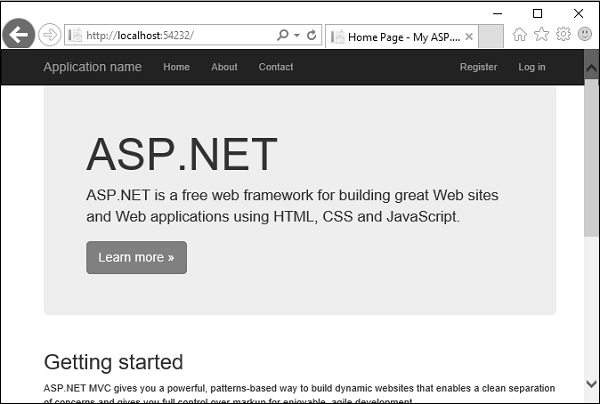600x404 pixels.
Task: Open the browser Home icon
Action: pyautogui.click(x=519, y=35)
